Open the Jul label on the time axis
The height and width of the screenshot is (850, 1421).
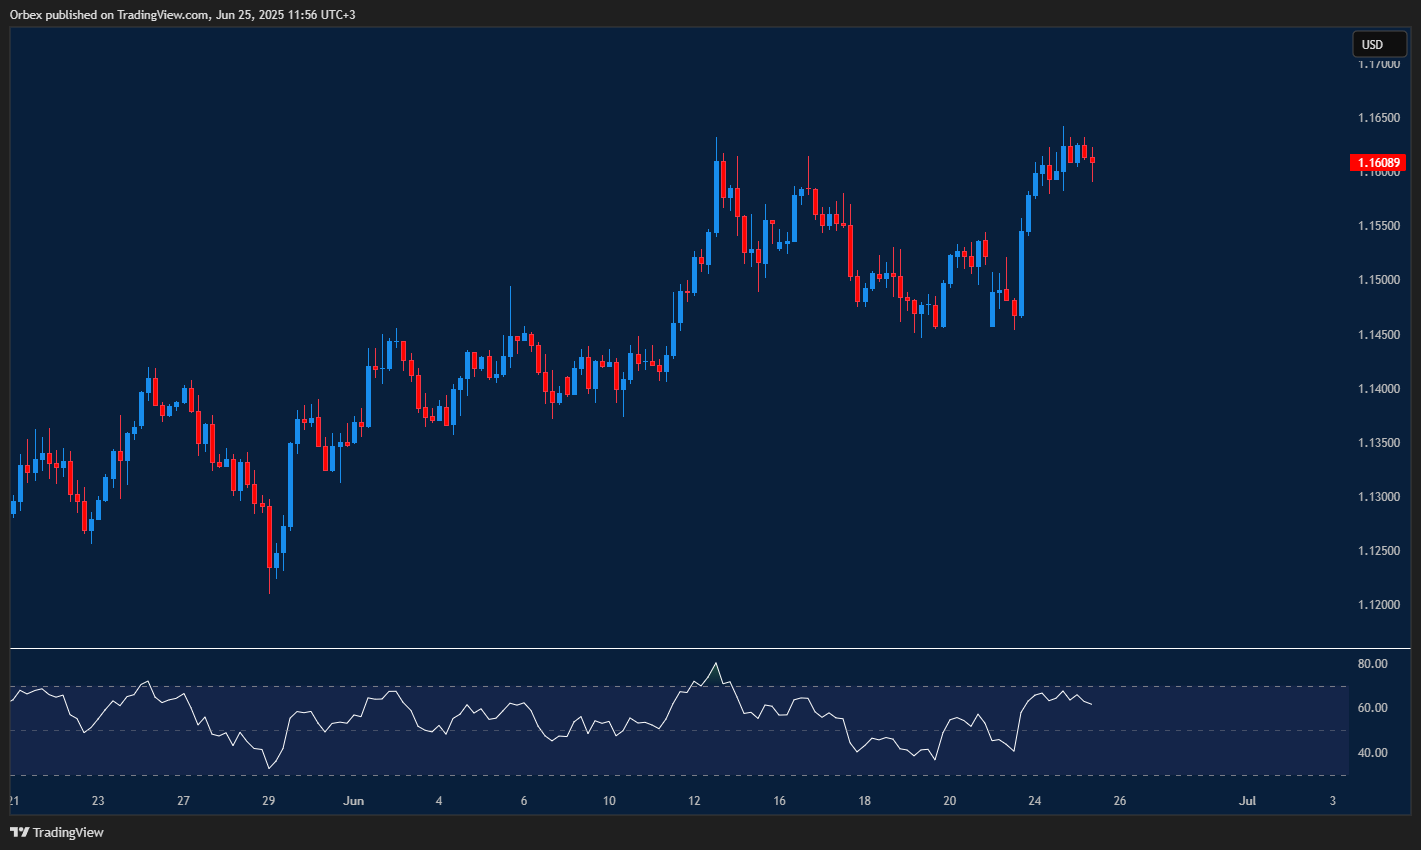[x=1247, y=801]
